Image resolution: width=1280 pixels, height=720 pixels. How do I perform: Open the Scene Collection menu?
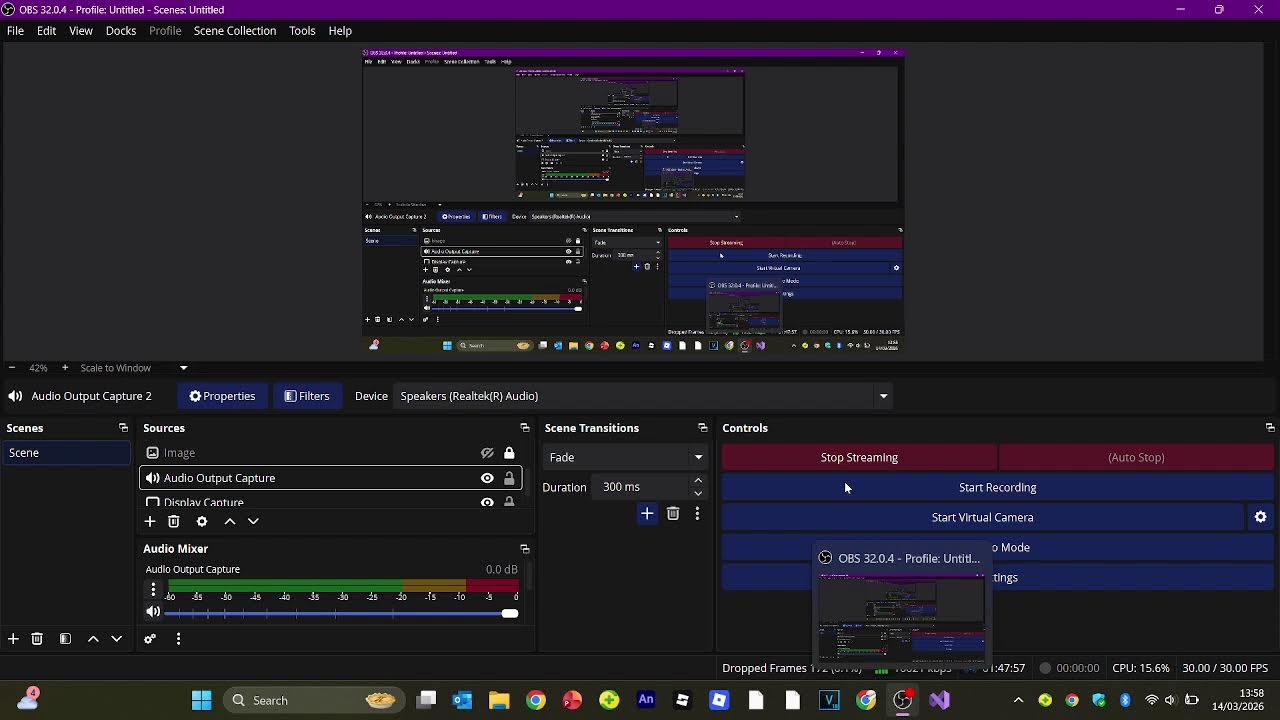[x=235, y=31]
